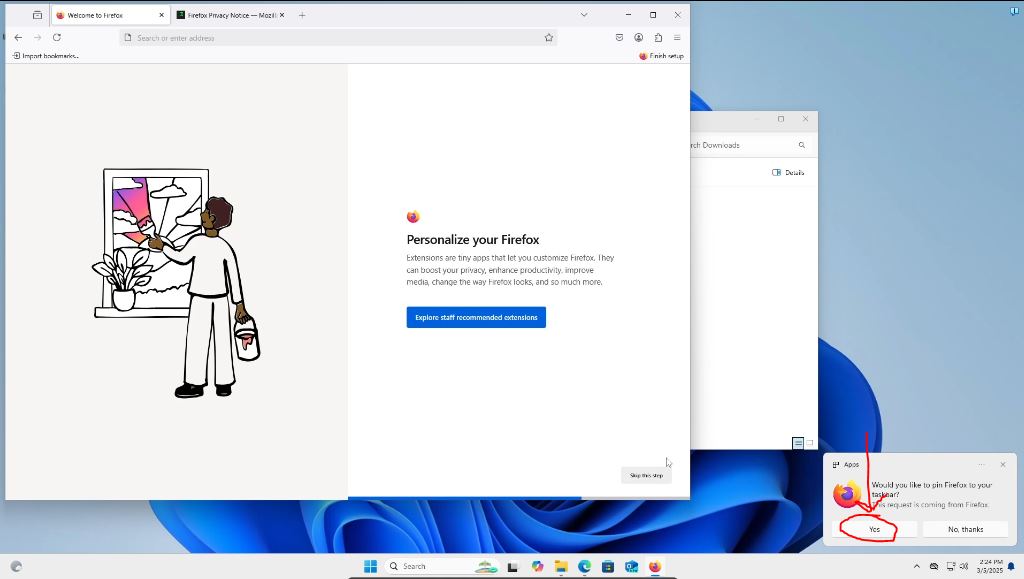Switch File Explorer to large thumbnails view

[810, 443]
